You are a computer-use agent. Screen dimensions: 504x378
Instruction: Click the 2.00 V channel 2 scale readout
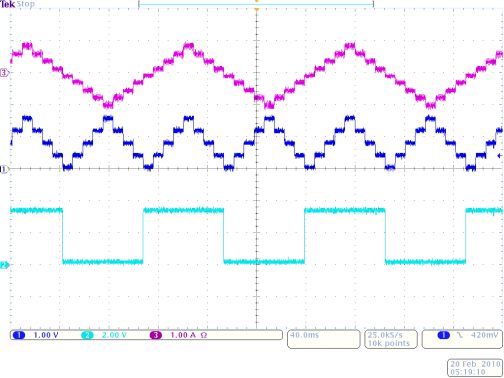(x=114, y=335)
